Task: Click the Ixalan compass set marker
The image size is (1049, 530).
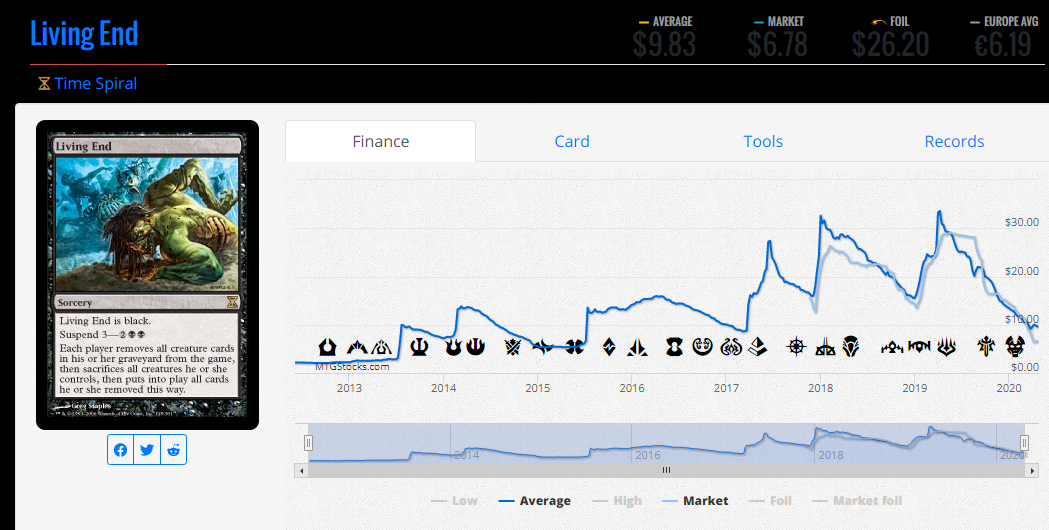Action: [796, 347]
